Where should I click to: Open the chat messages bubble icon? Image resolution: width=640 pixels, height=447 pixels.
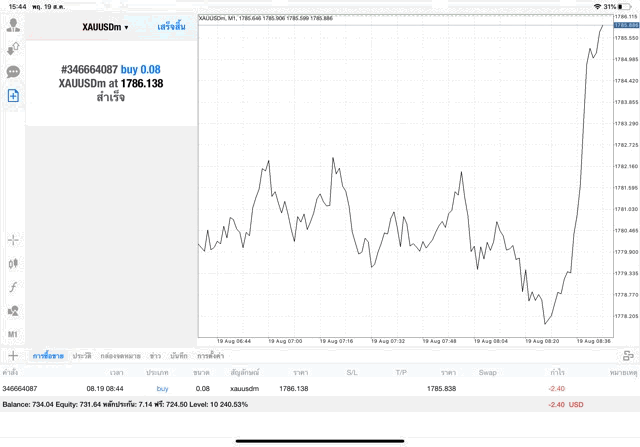click(x=14, y=72)
